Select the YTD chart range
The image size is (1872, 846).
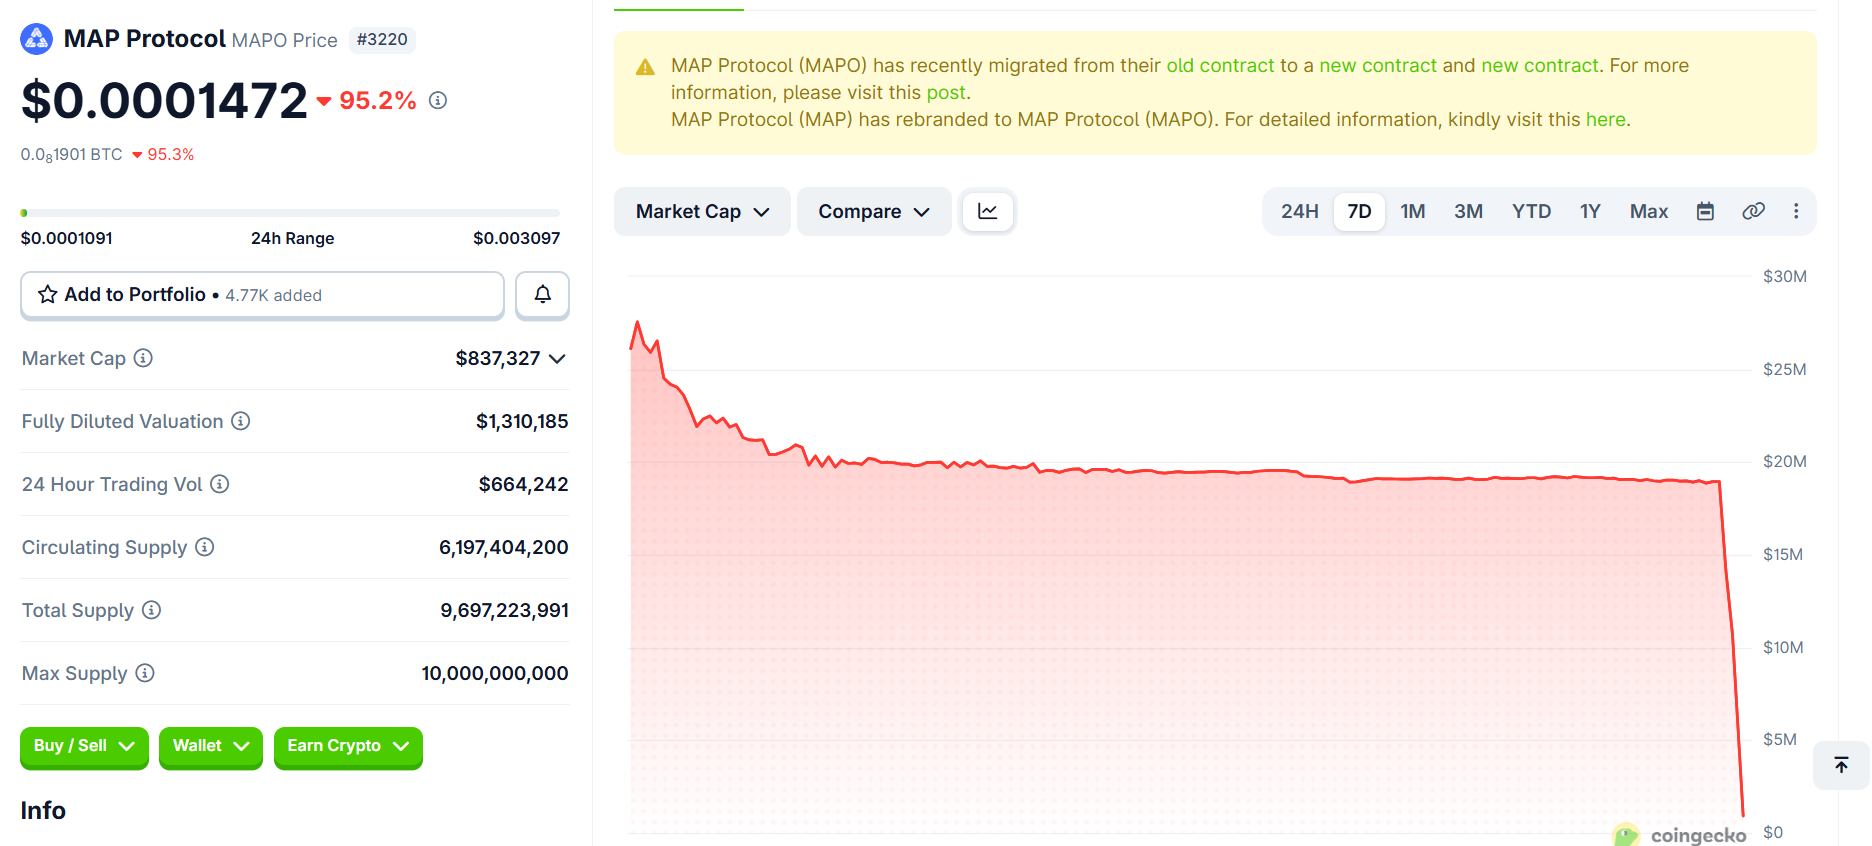pos(1531,211)
